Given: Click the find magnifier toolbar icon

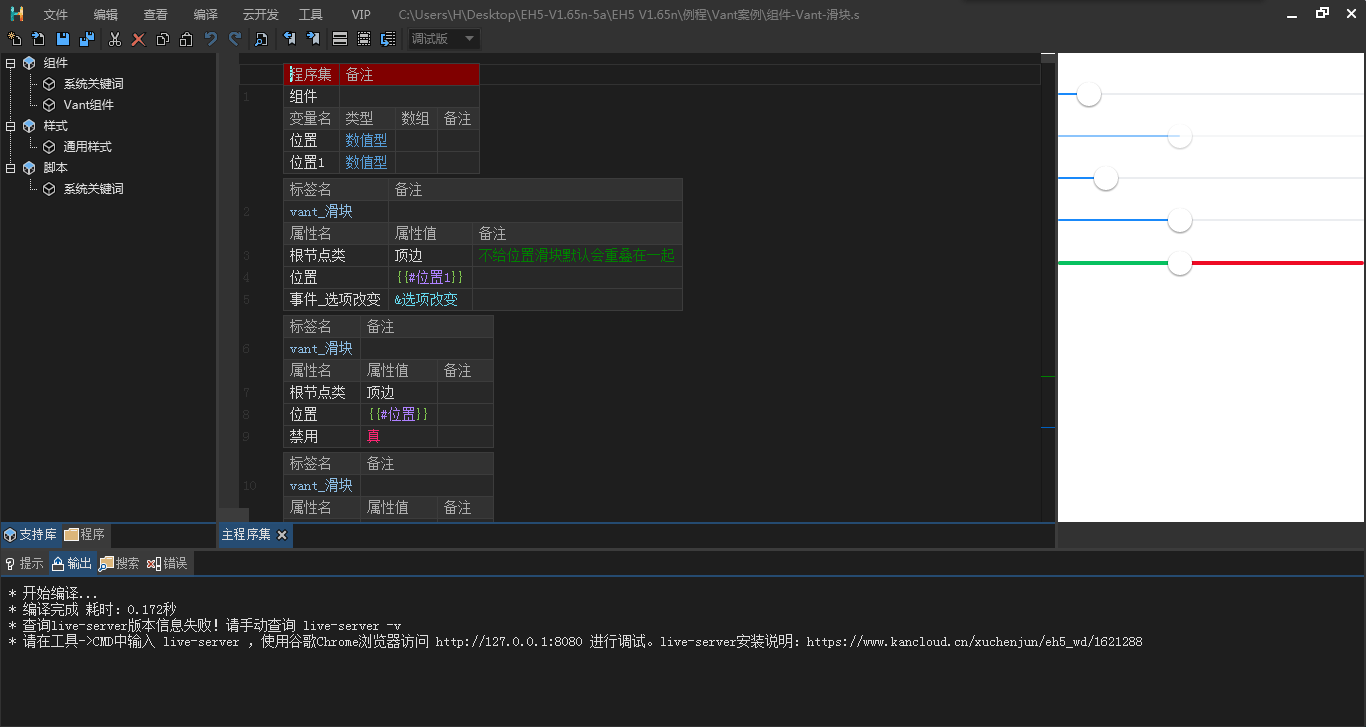Looking at the screenshot, I should click(x=261, y=39).
